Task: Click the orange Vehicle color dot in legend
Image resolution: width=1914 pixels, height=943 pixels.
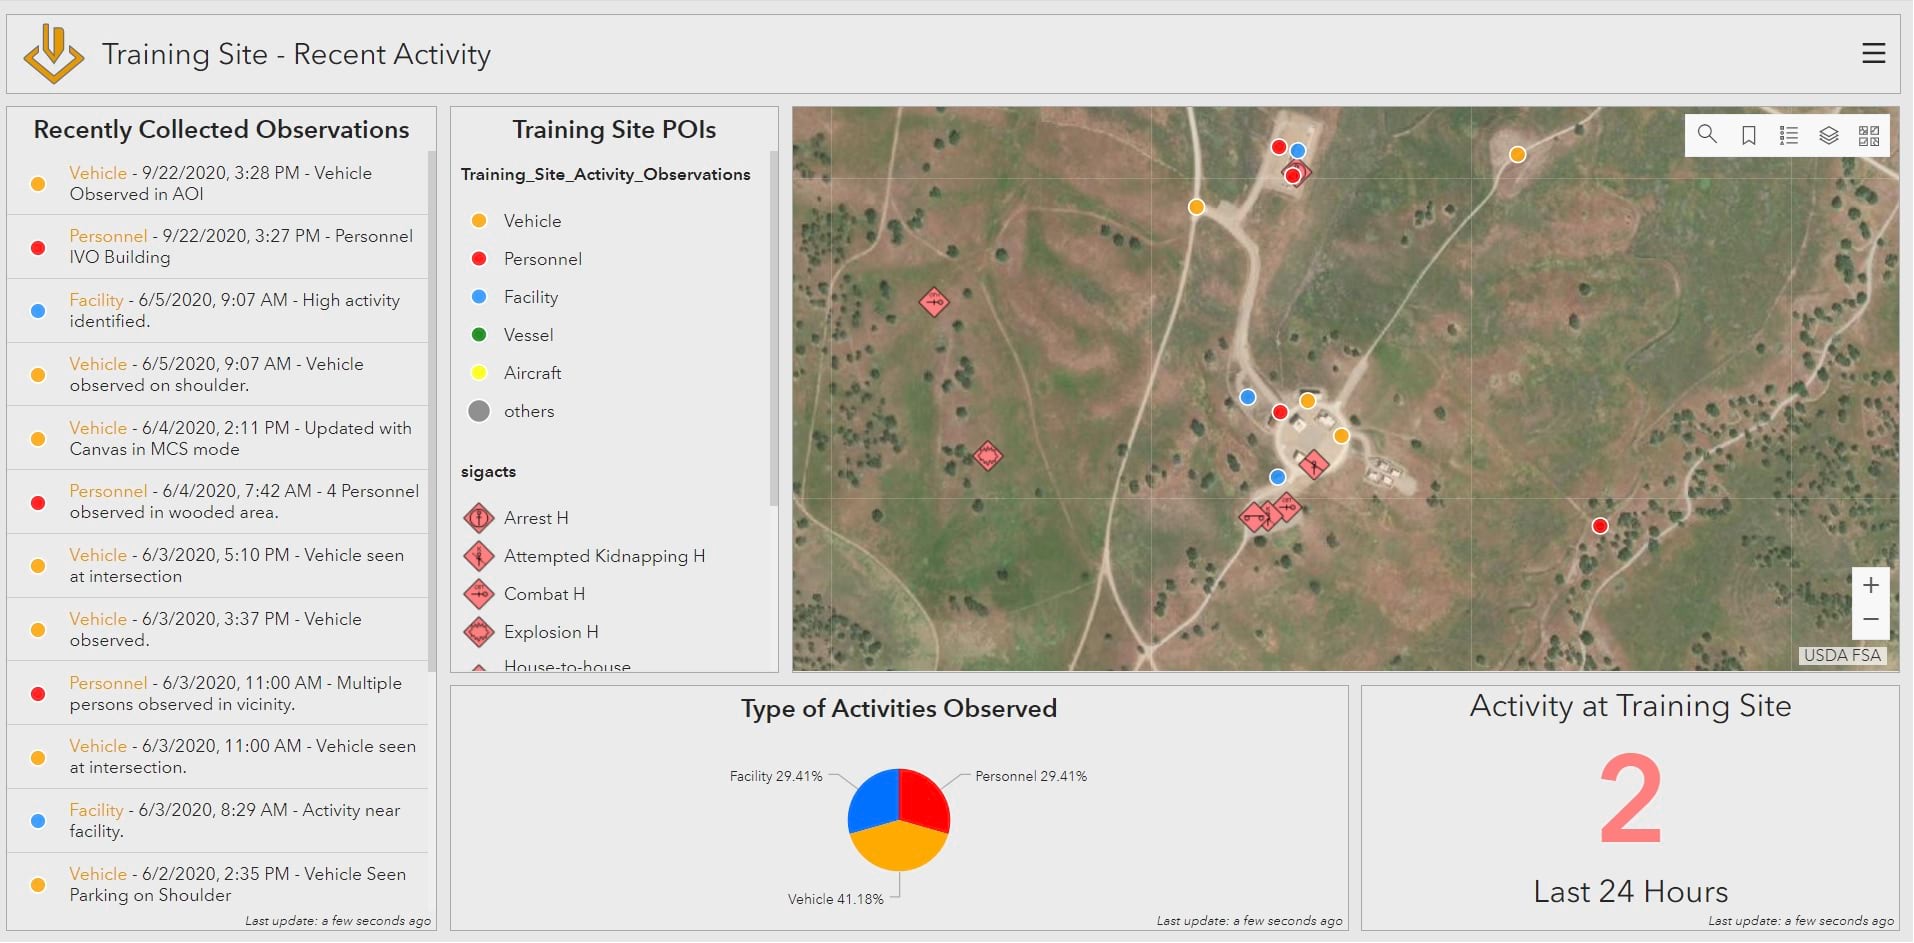Action: pos(480,220)
